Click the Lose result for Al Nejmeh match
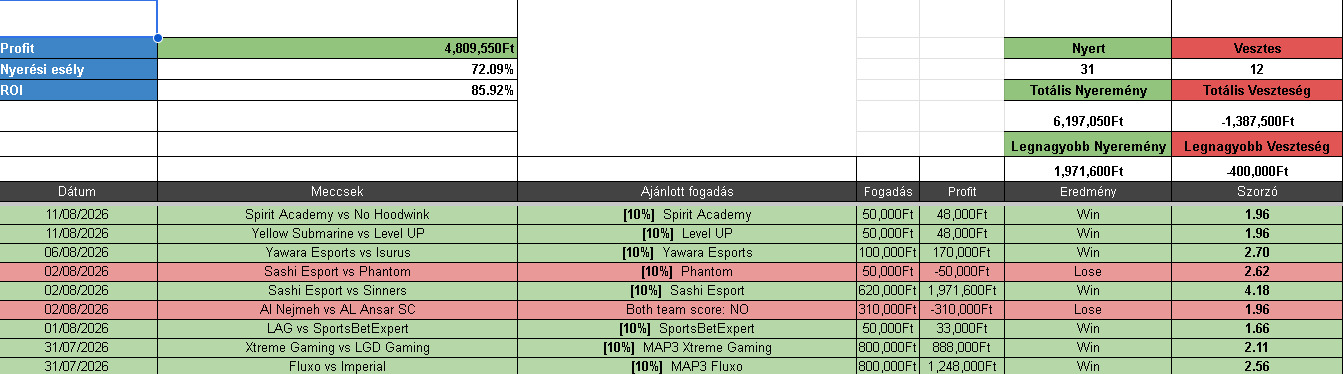Viewport: 1343px width, 374px height. click(1087, 309)
